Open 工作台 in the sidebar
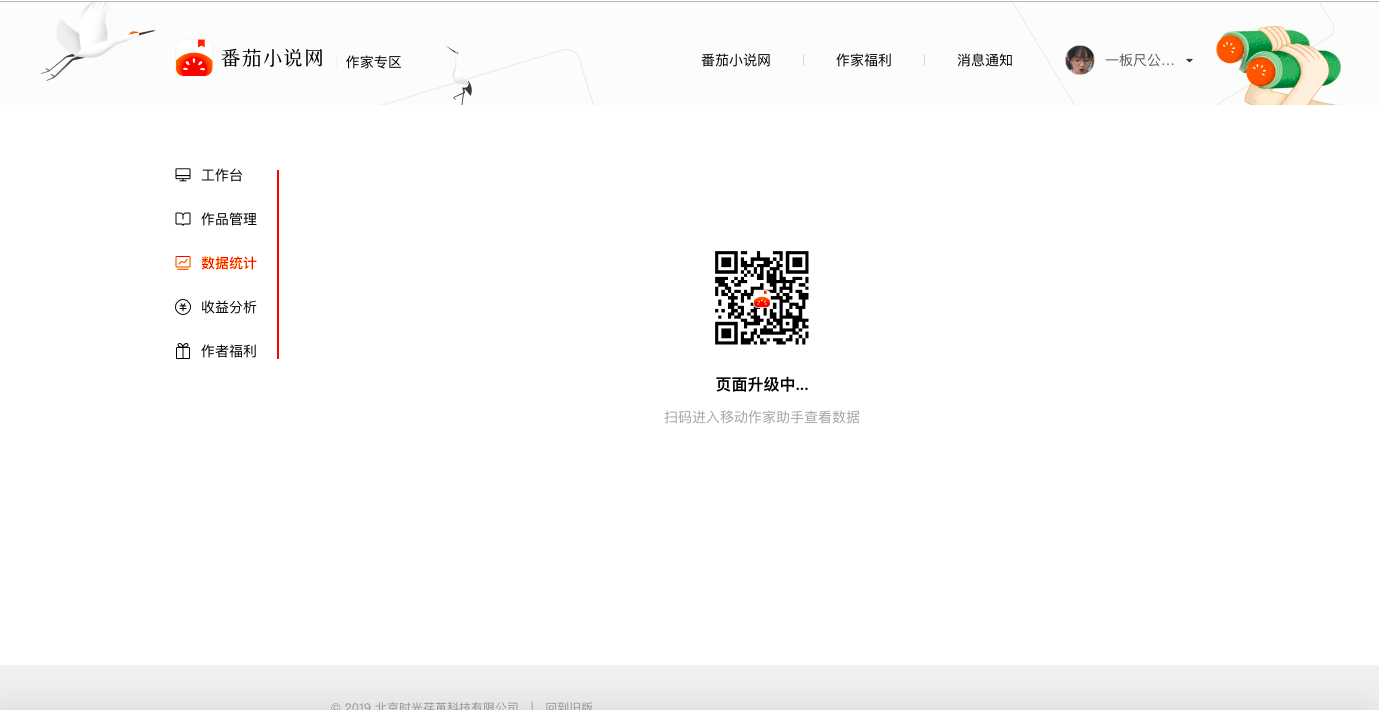 tap(222, 175)
